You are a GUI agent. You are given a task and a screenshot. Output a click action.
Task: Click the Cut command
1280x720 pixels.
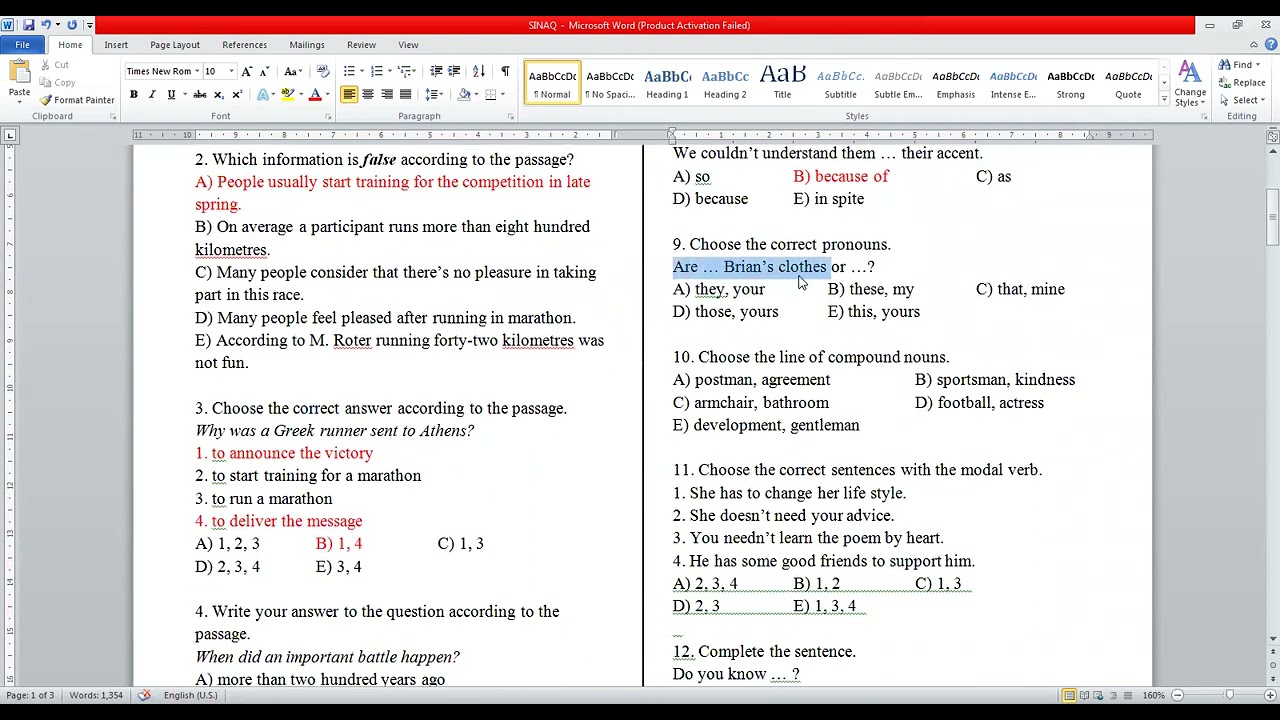[55, 65]
